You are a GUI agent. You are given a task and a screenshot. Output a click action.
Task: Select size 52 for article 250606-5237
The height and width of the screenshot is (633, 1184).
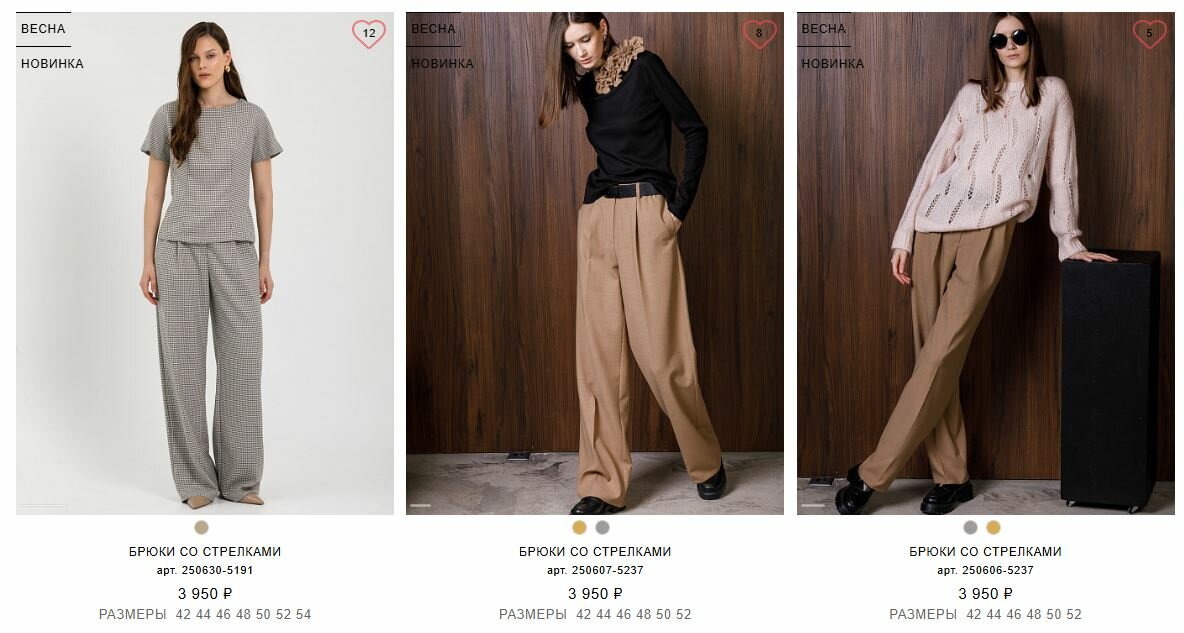coord(1074,614)
